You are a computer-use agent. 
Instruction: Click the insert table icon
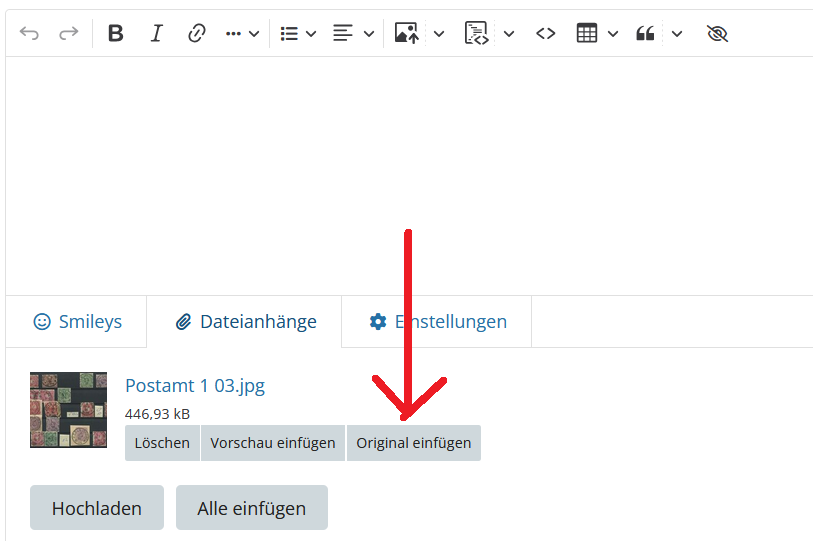587,34
